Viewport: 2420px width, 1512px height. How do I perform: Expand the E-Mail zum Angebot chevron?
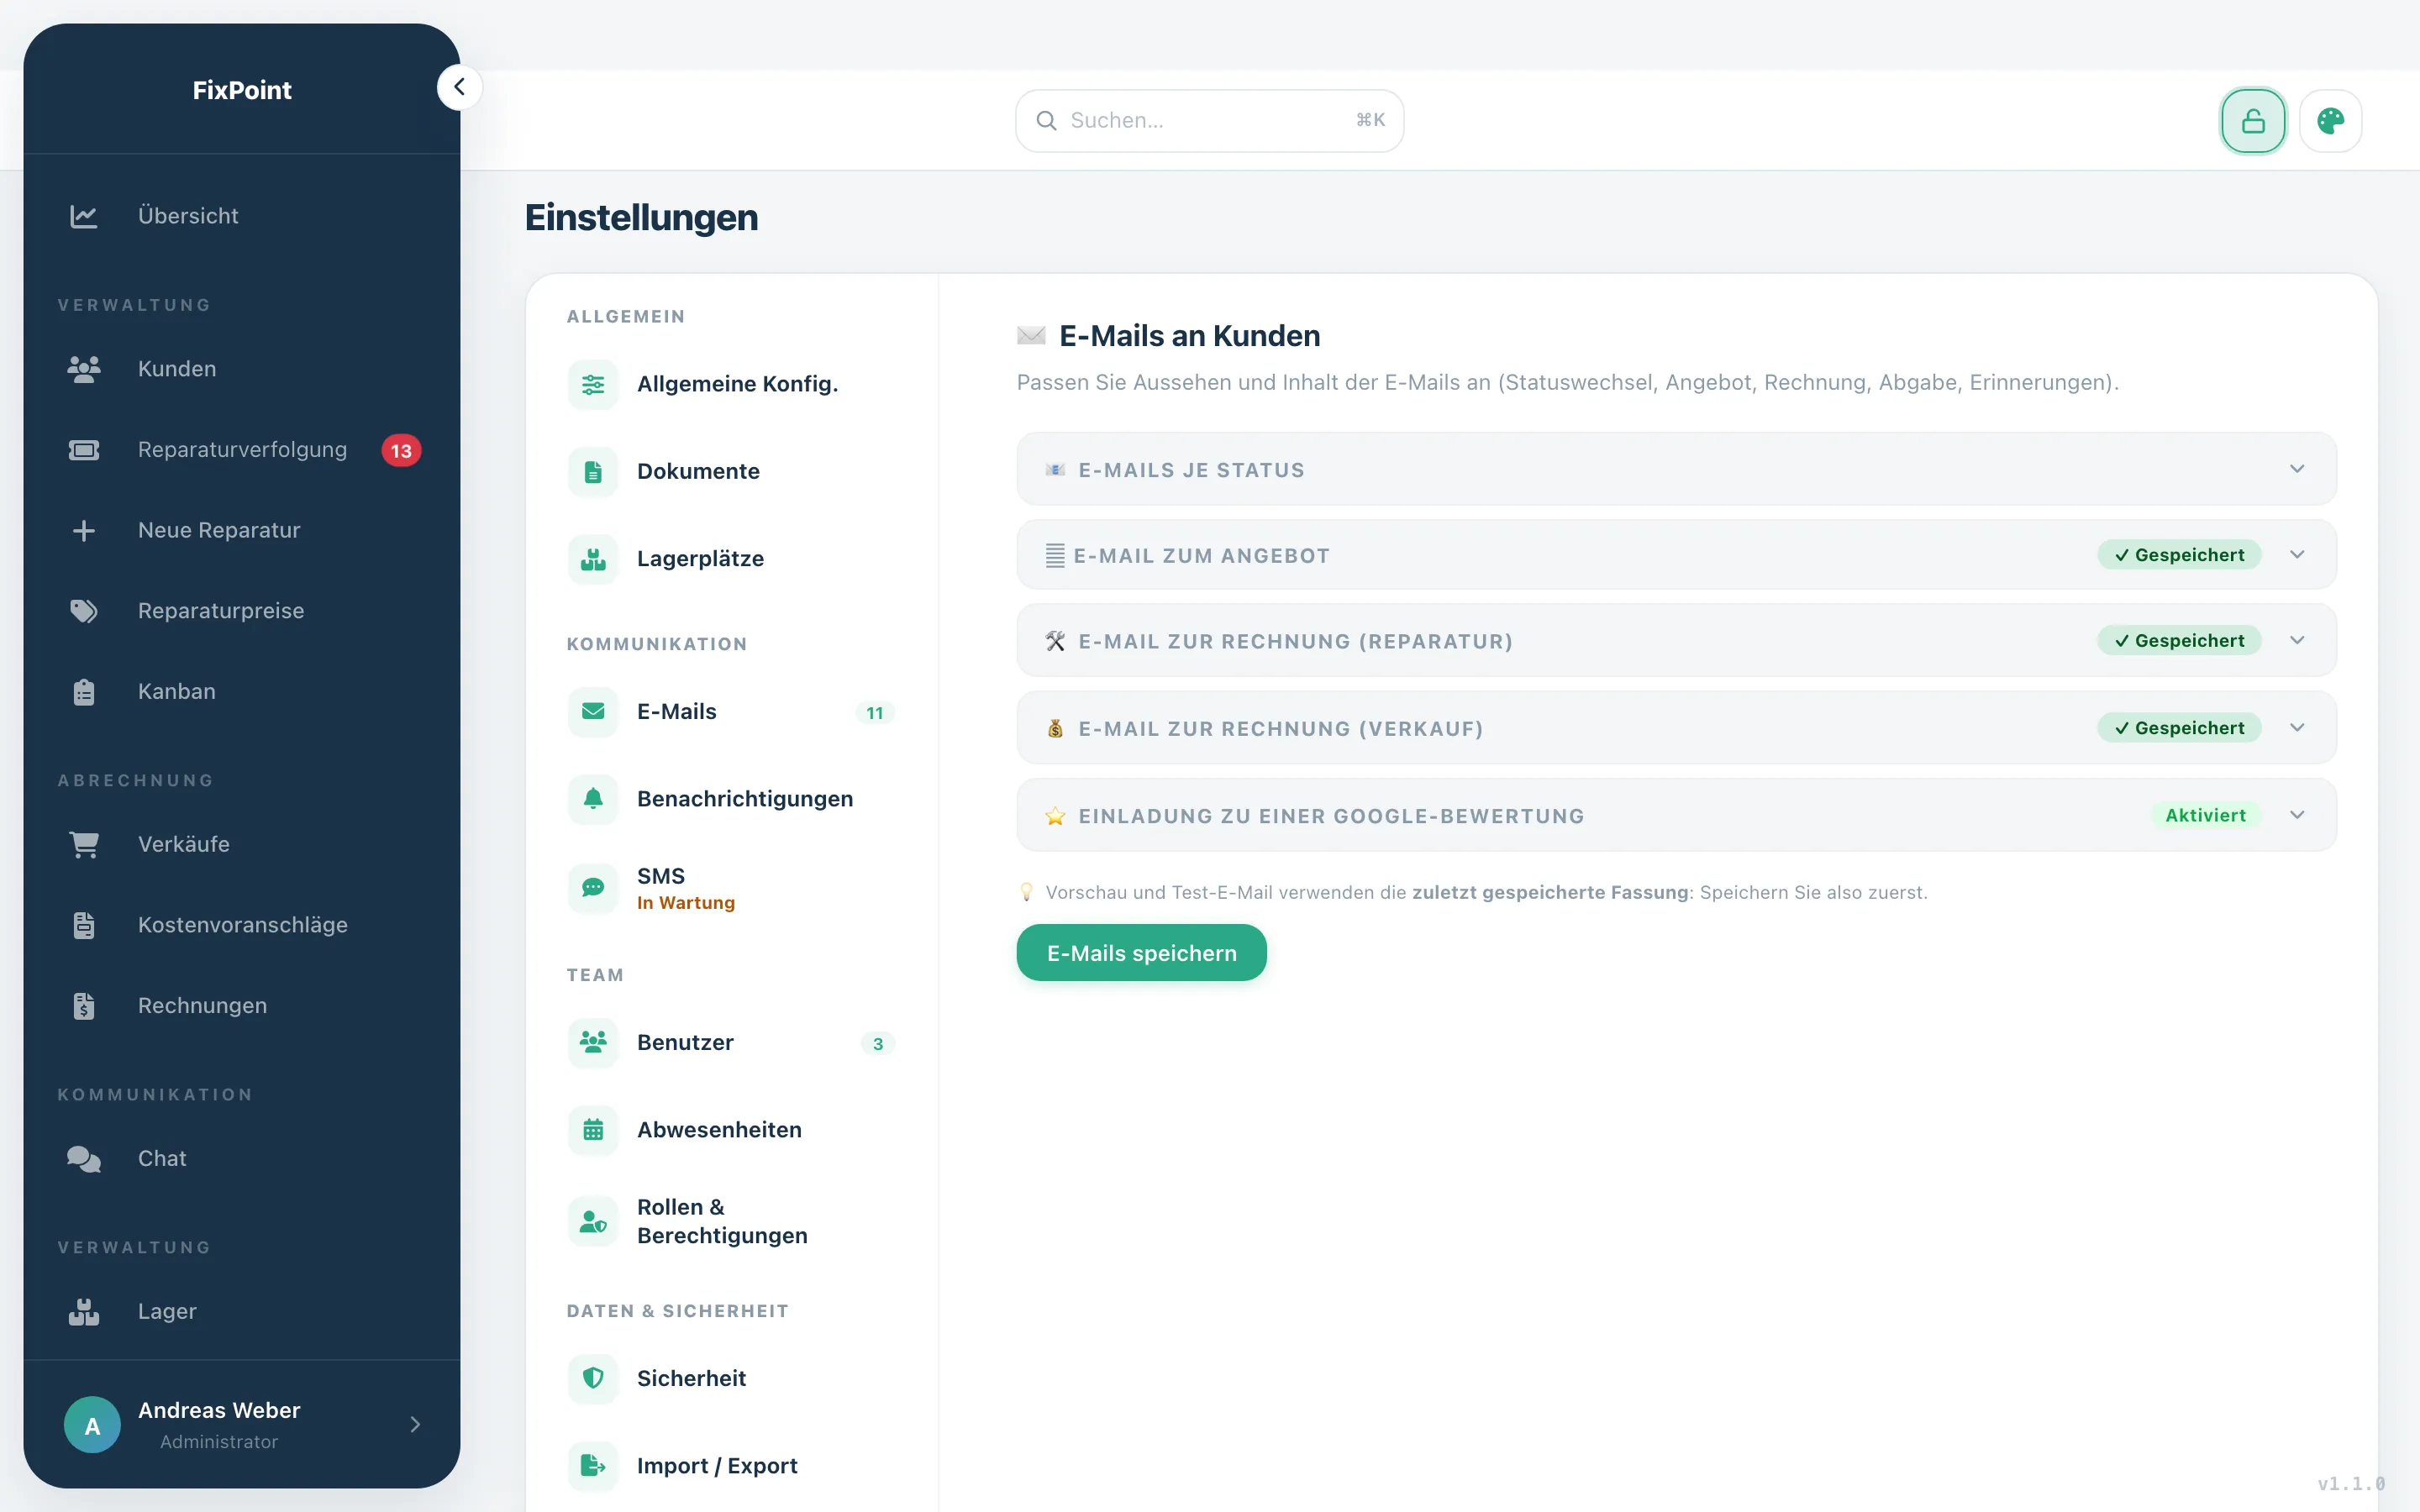pyautogui.click(x=2297, y=555)
